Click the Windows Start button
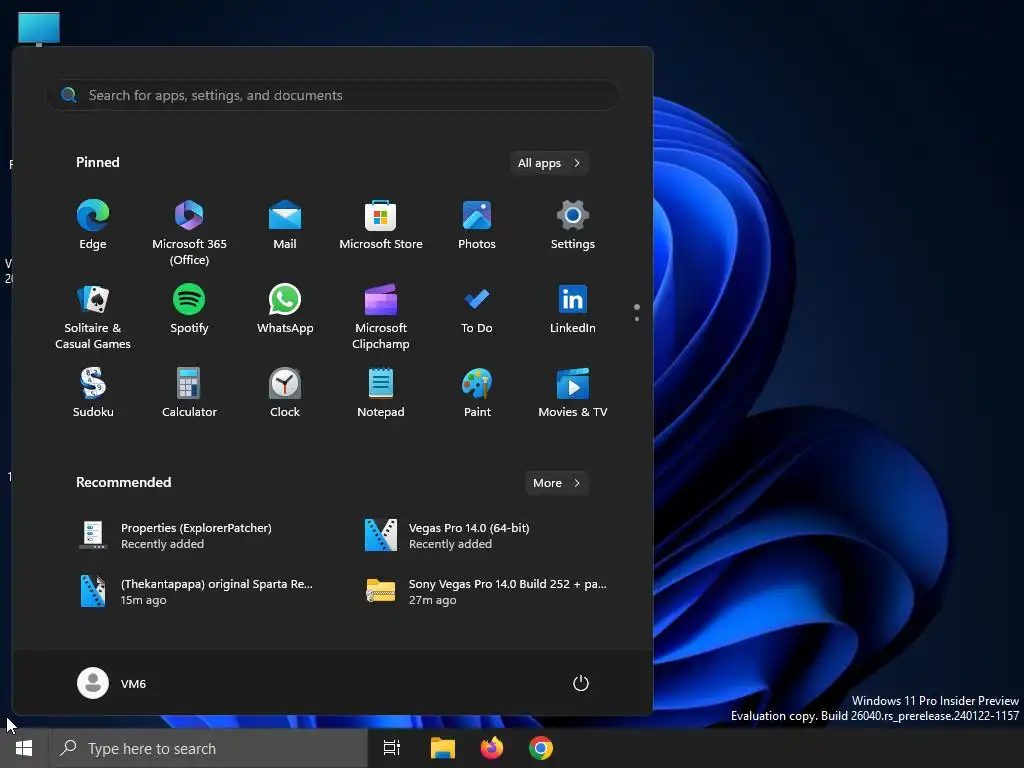The height and width of the screenshot is (768, 1024). point(24,748)
